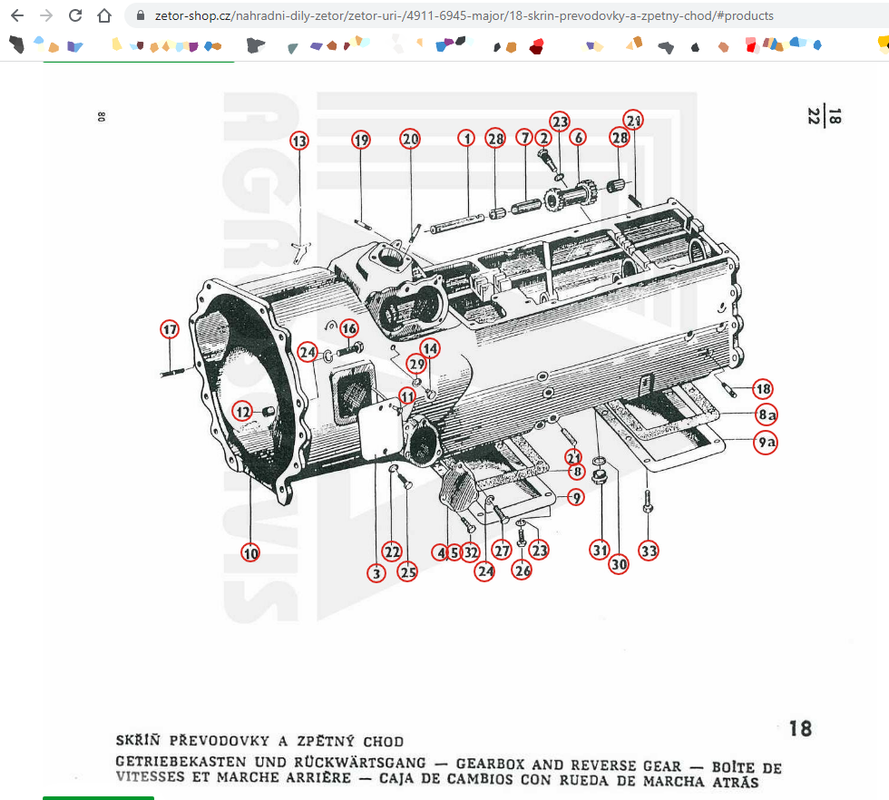Open the browser home page
The image size is (889, 800).
click(x=104, y=16)
